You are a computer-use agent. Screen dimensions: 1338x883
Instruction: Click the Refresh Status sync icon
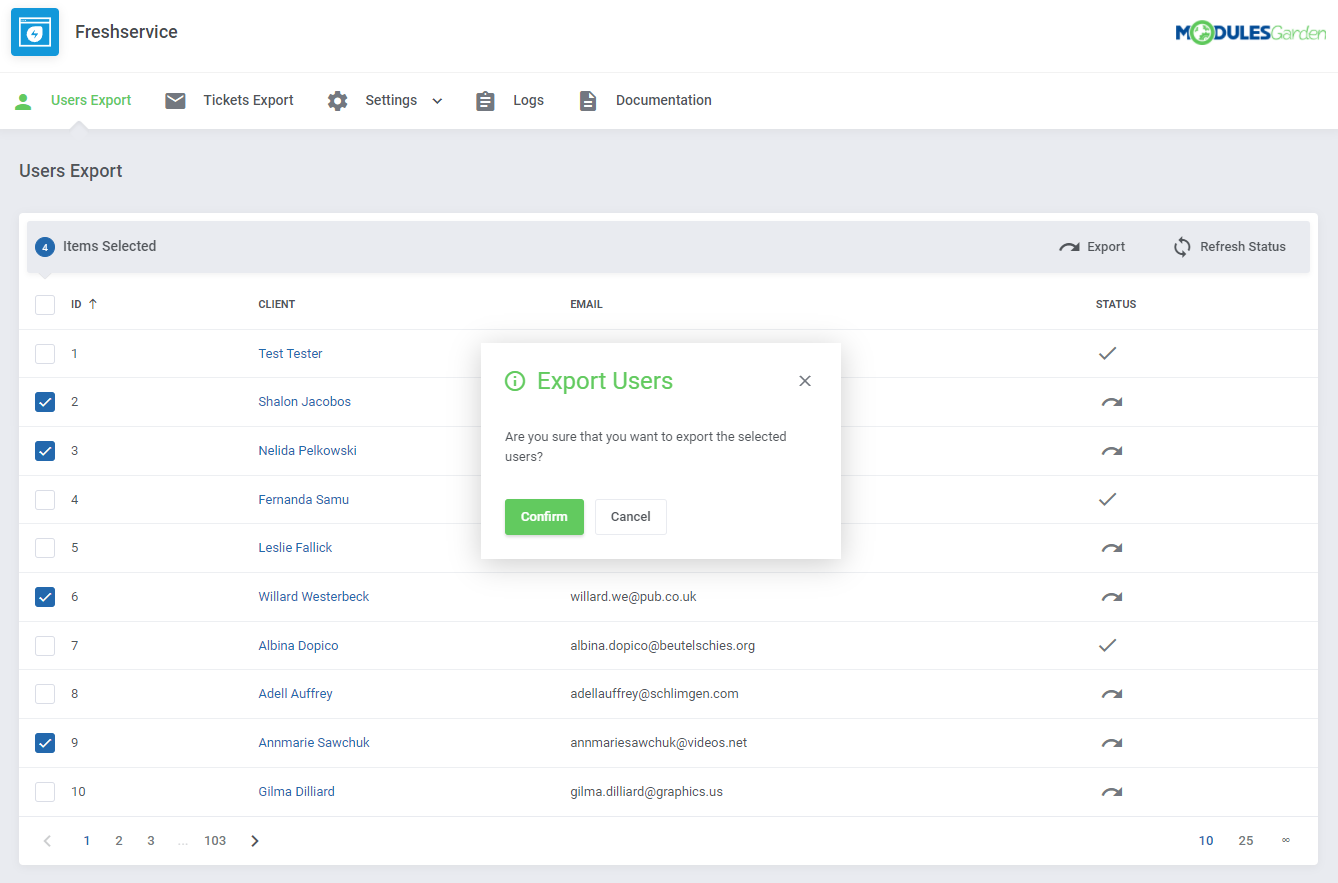pyautogui.click(x=1182, y=247)
